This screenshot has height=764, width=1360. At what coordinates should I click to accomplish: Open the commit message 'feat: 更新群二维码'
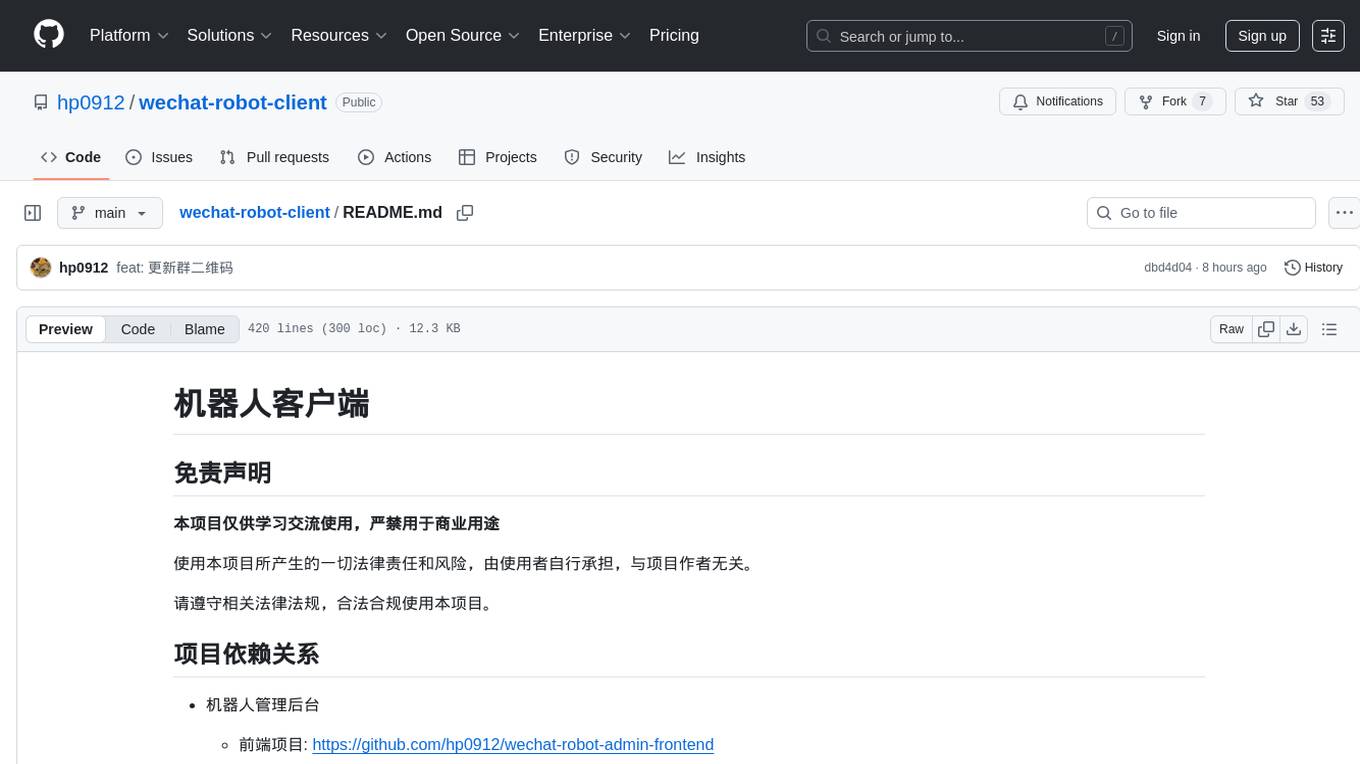tap(175, 267)
